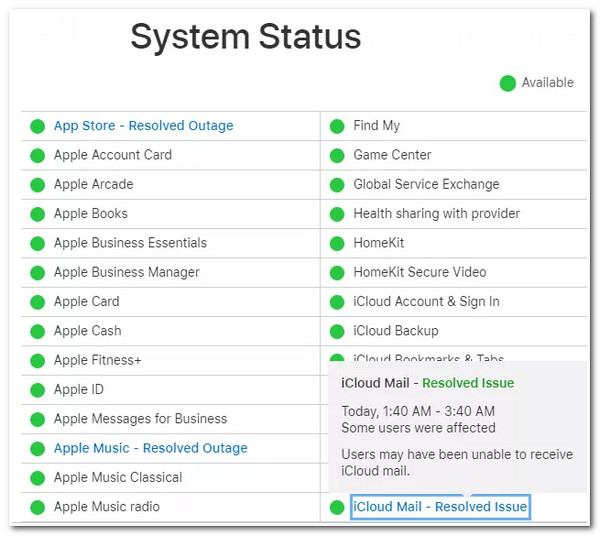Click green dot beside Apple Messages for Business
The image size is (600, 536).
pos(38,419)
